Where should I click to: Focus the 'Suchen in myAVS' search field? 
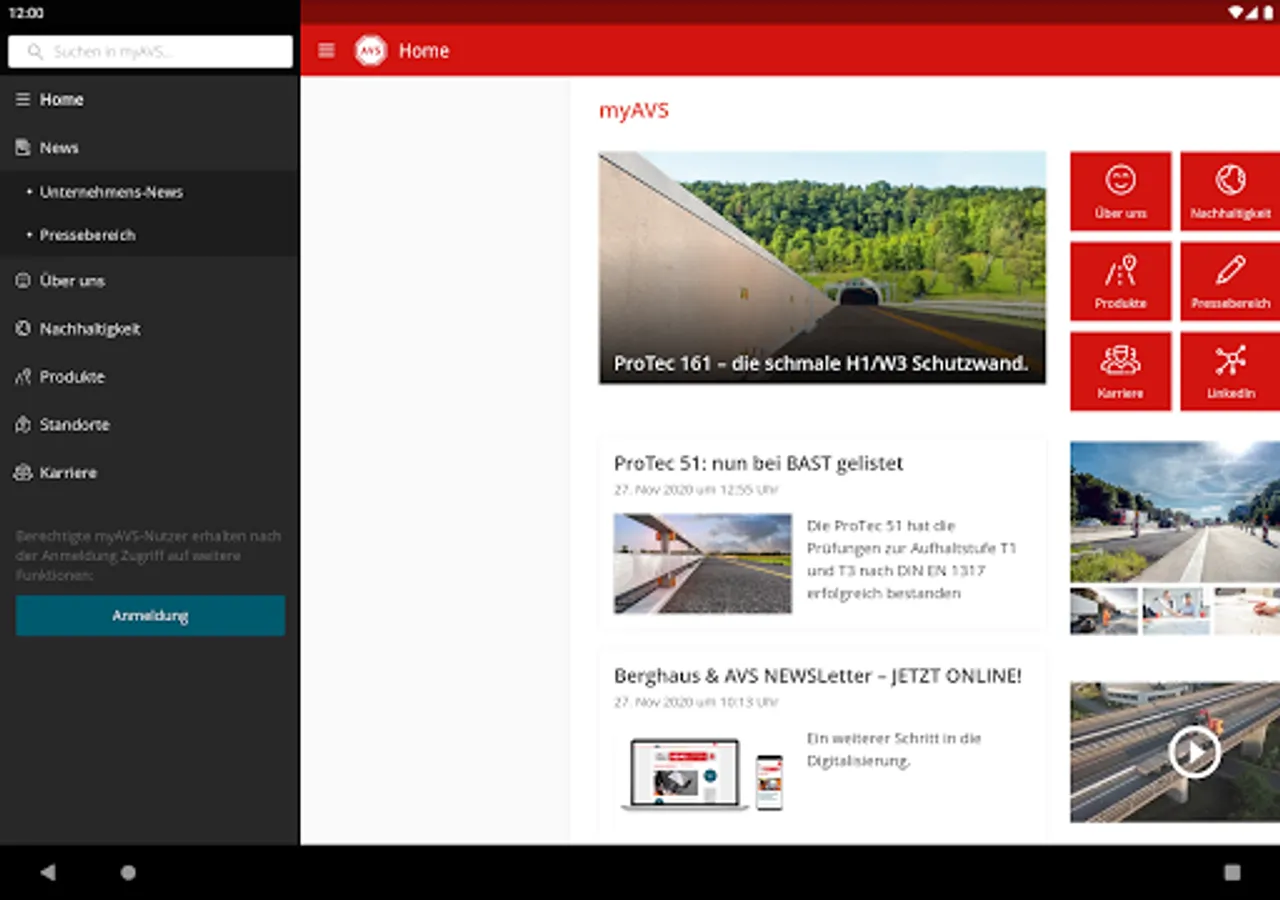click(150, 52)
